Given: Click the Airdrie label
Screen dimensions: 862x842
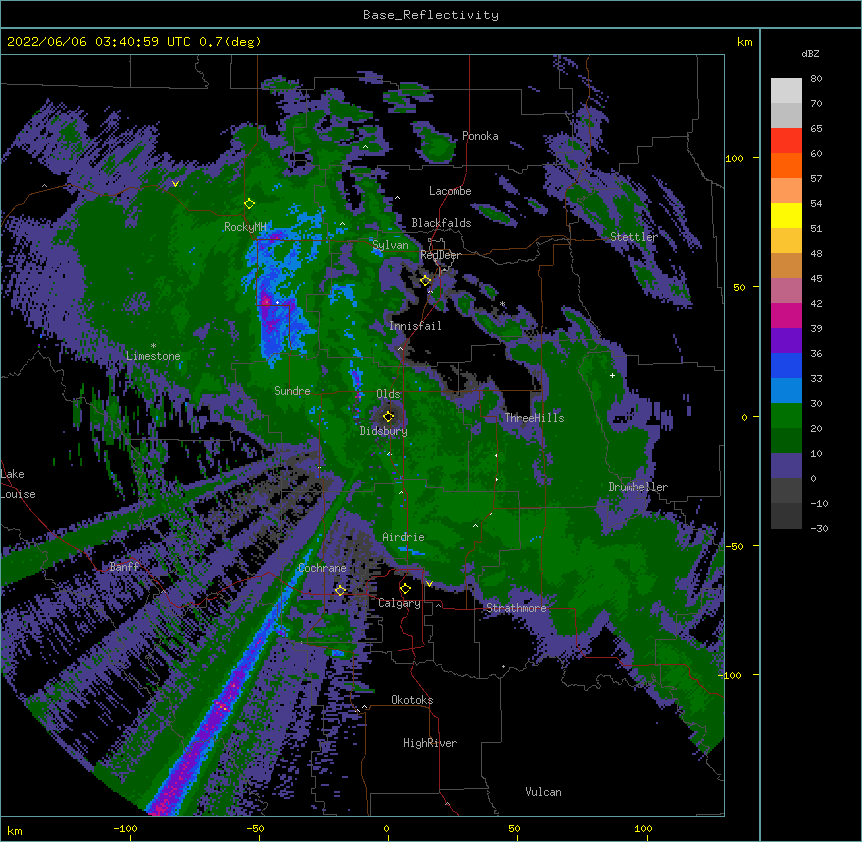Looking at the screenshot, I should coord(404,537).
